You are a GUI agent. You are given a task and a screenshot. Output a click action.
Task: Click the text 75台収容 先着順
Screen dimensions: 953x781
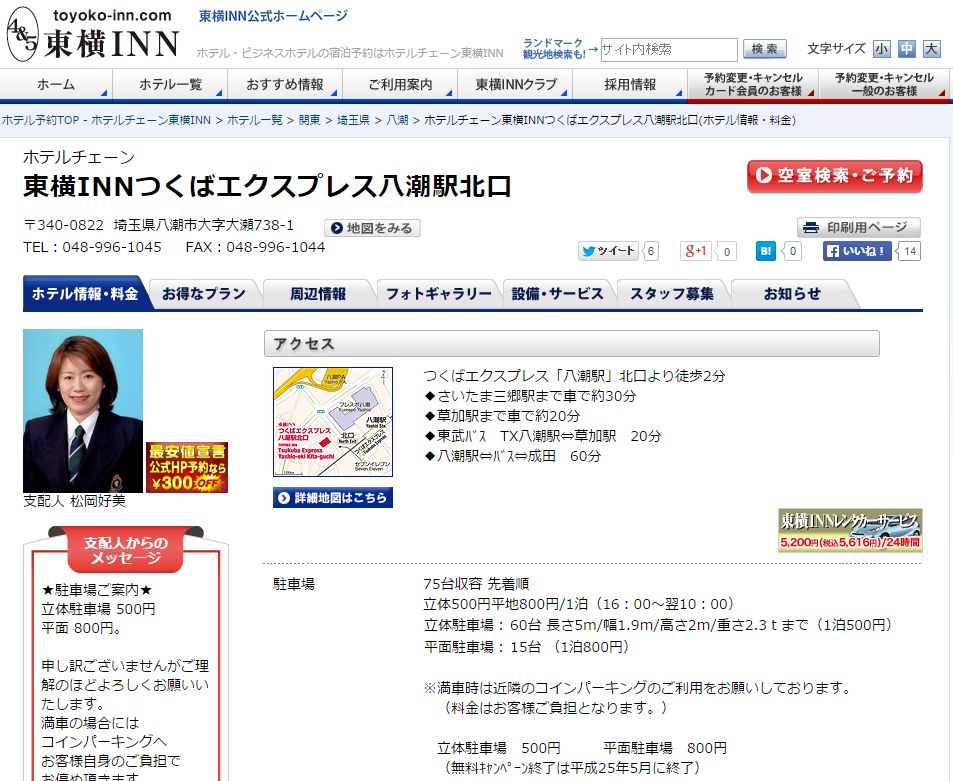[x=476, y=584]
